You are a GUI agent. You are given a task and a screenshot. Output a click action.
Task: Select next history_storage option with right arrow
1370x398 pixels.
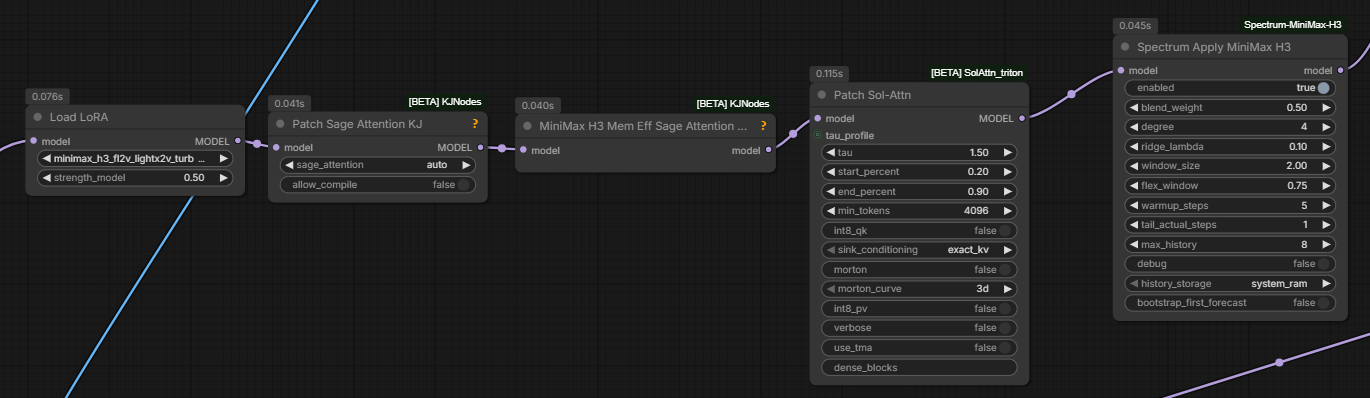pyautogui.click(x=1328, y=283)
